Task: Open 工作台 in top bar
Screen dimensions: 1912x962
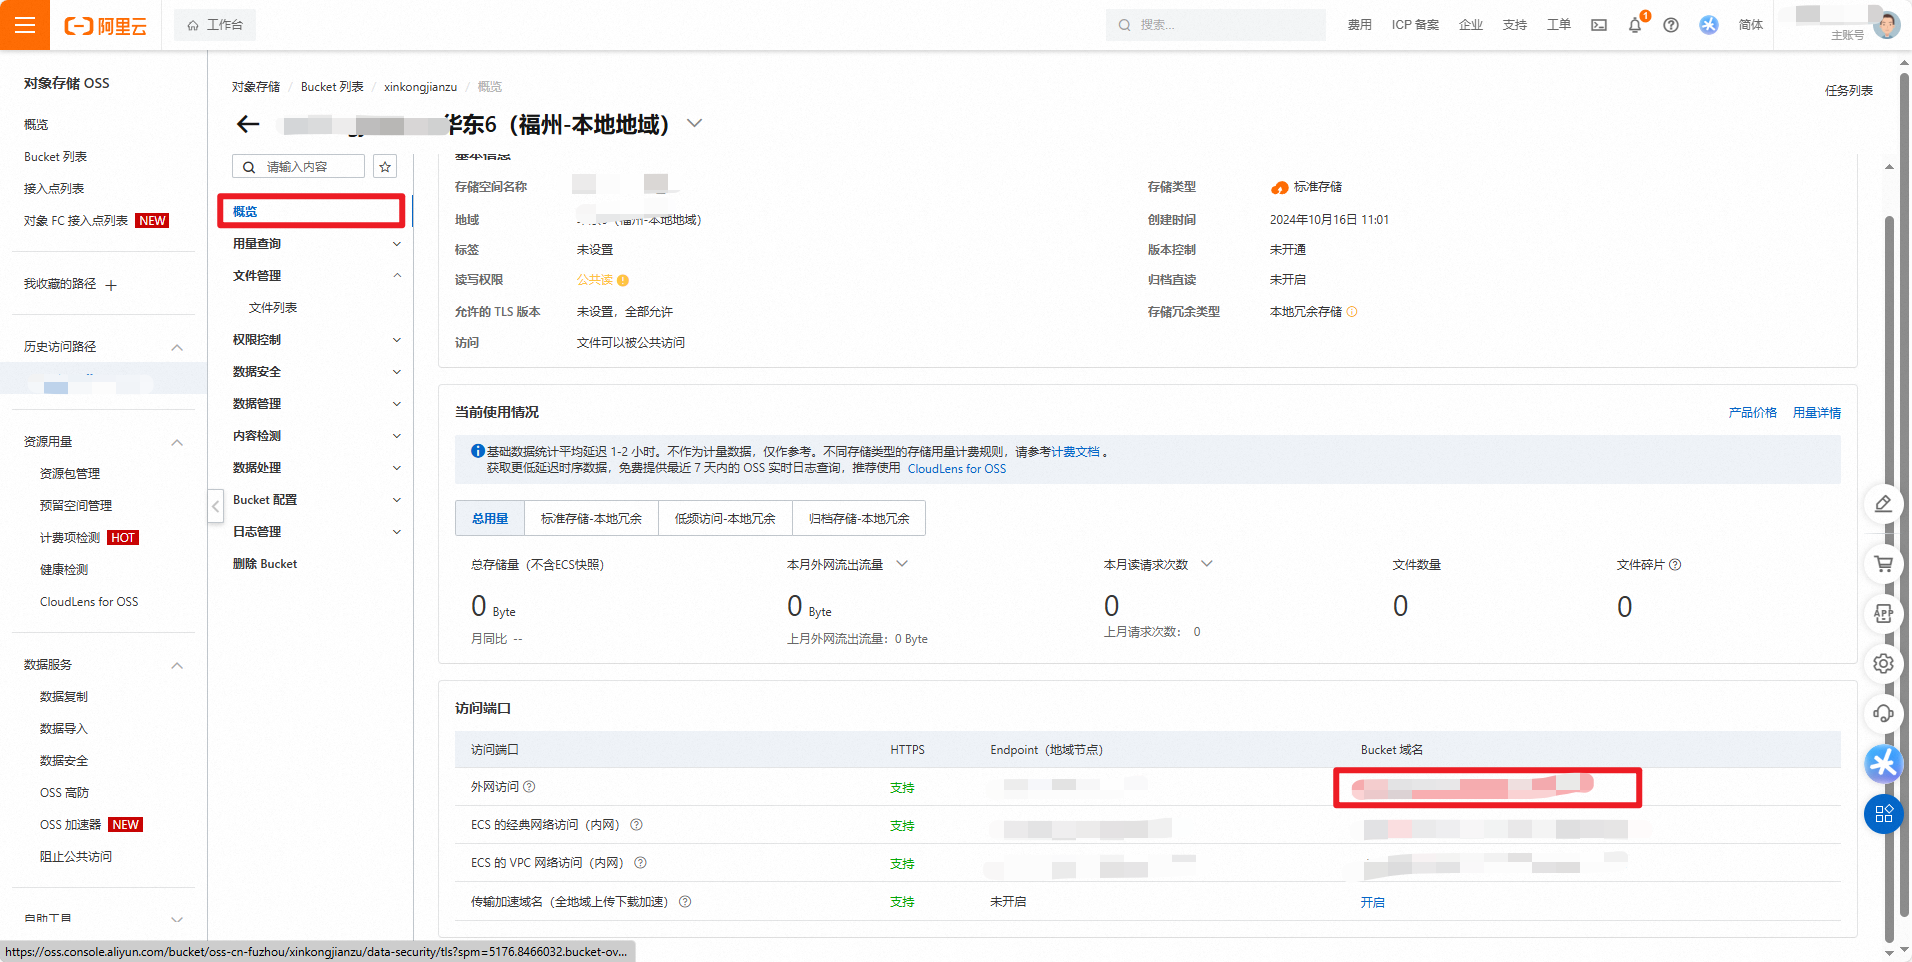Action: (215, 25)
